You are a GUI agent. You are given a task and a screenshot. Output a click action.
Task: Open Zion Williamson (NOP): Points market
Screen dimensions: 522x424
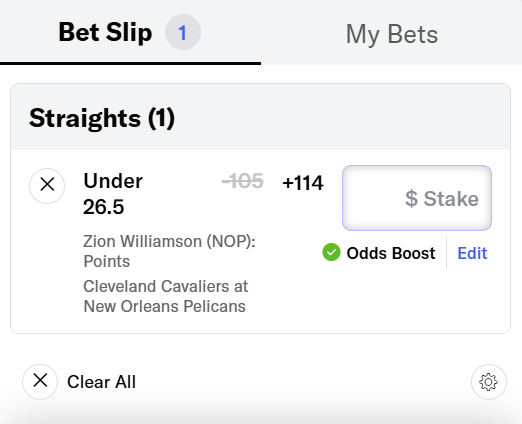169,251
